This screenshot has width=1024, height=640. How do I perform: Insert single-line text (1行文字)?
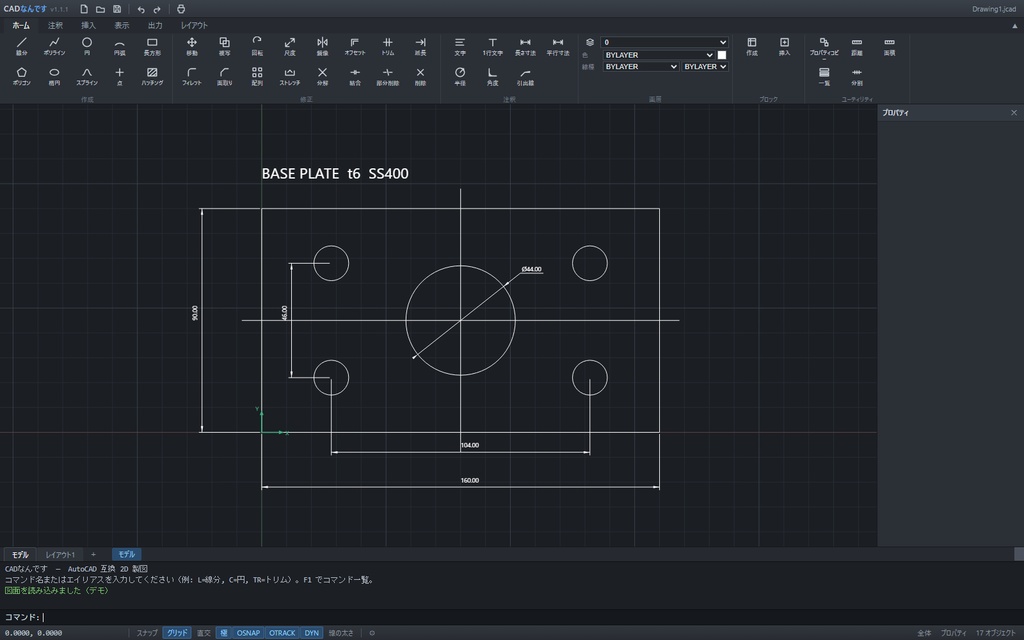(492, 46)
